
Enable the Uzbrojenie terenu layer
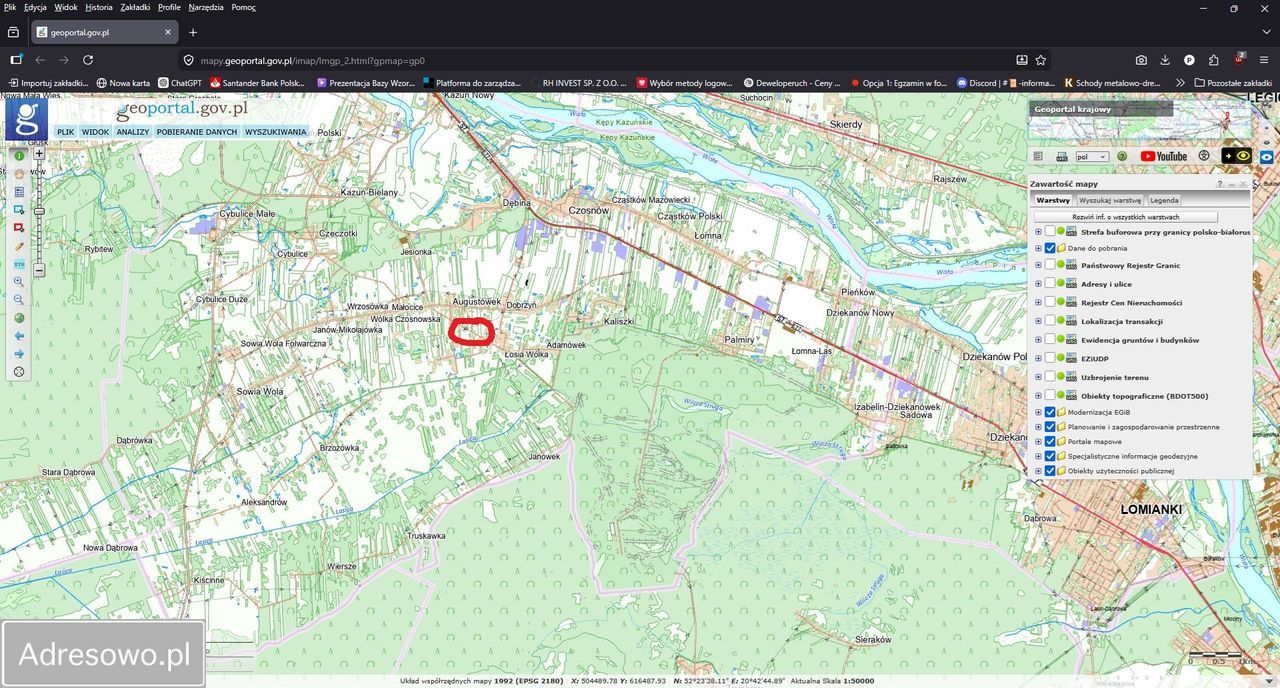(x=1050, y=377)
